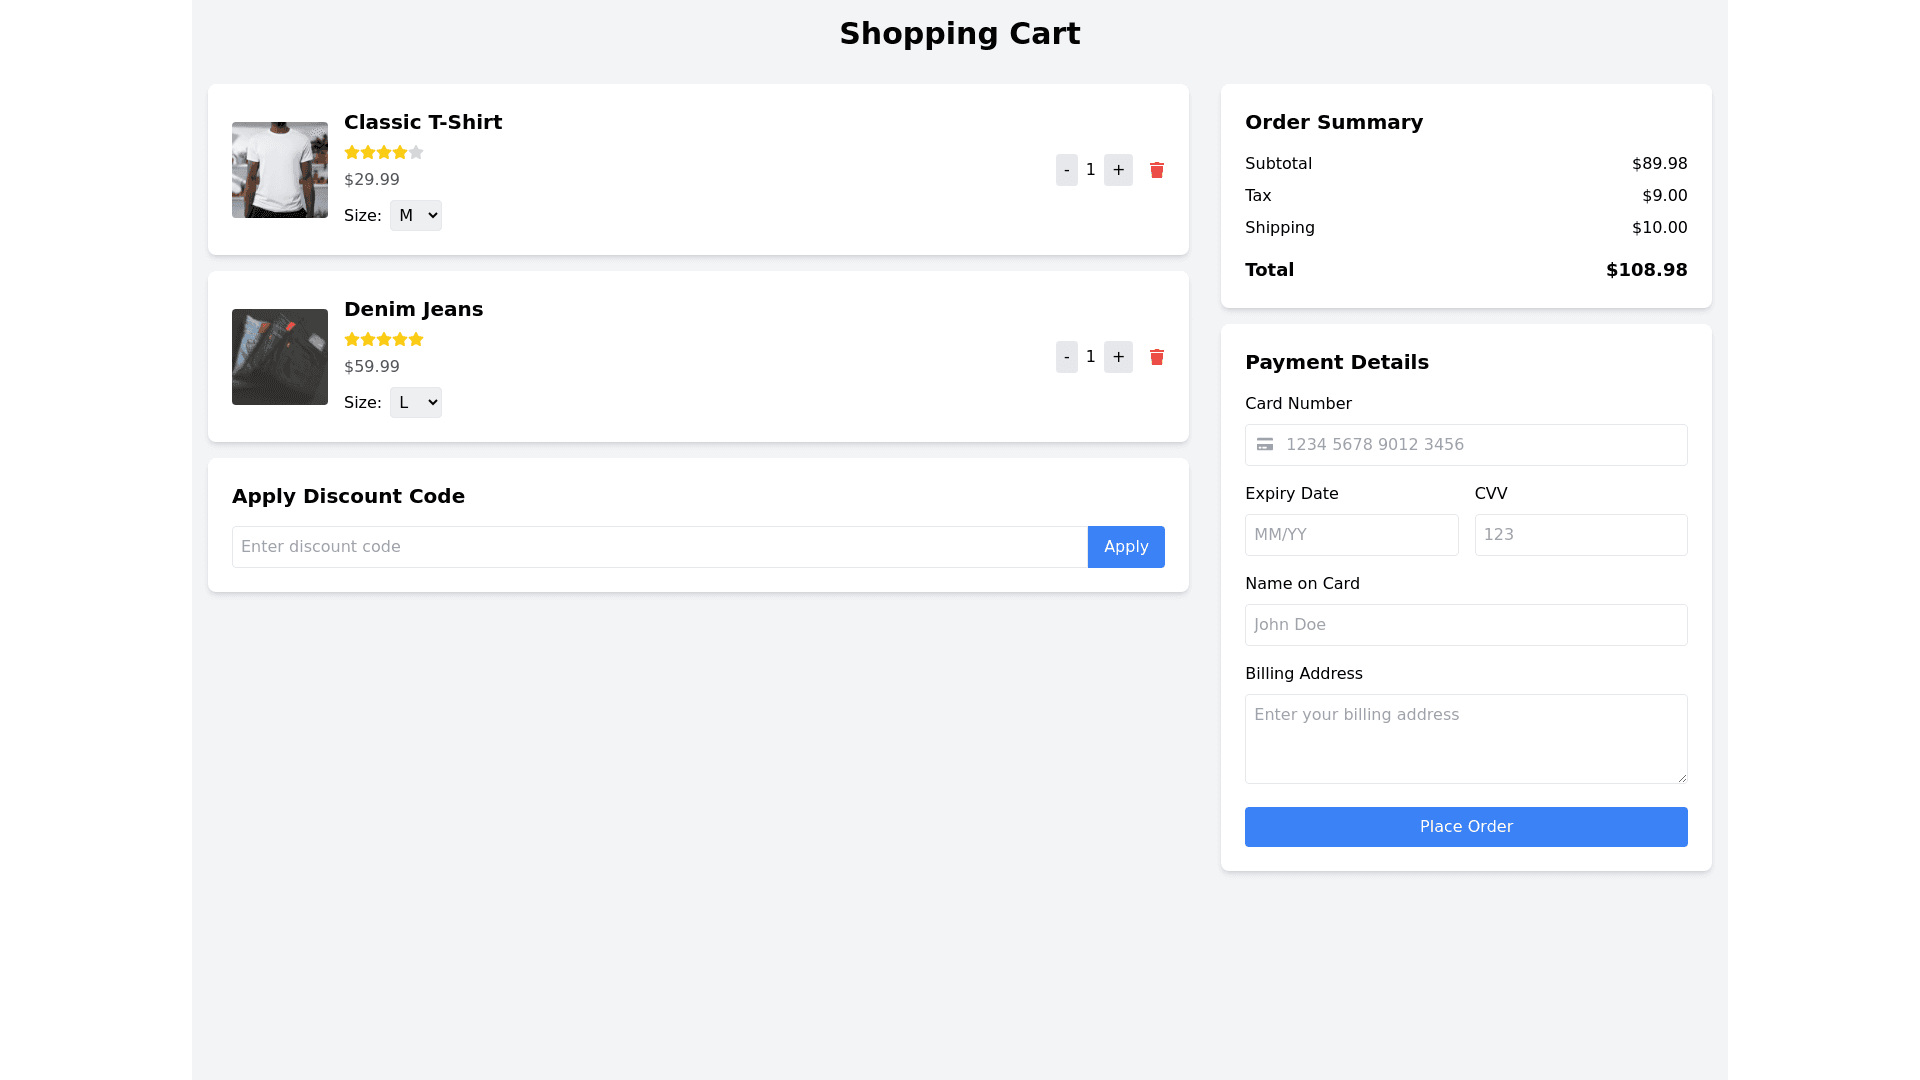
Task: Increase Classic T-Shirt quantity with plus
Action: [x=1118, y=170]
